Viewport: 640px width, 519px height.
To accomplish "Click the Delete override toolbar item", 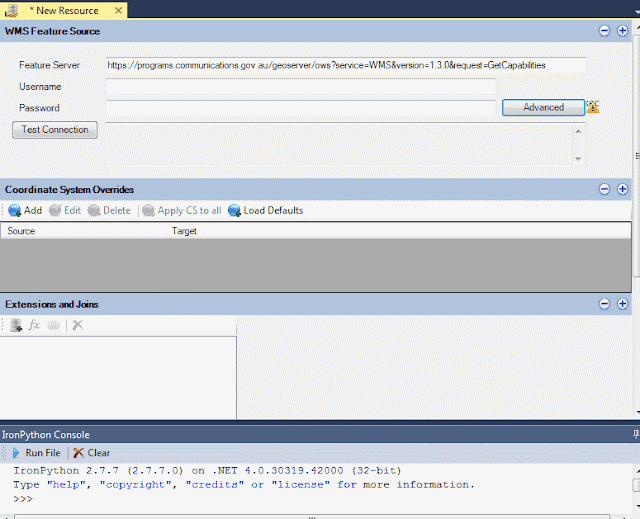I will 109,211.
